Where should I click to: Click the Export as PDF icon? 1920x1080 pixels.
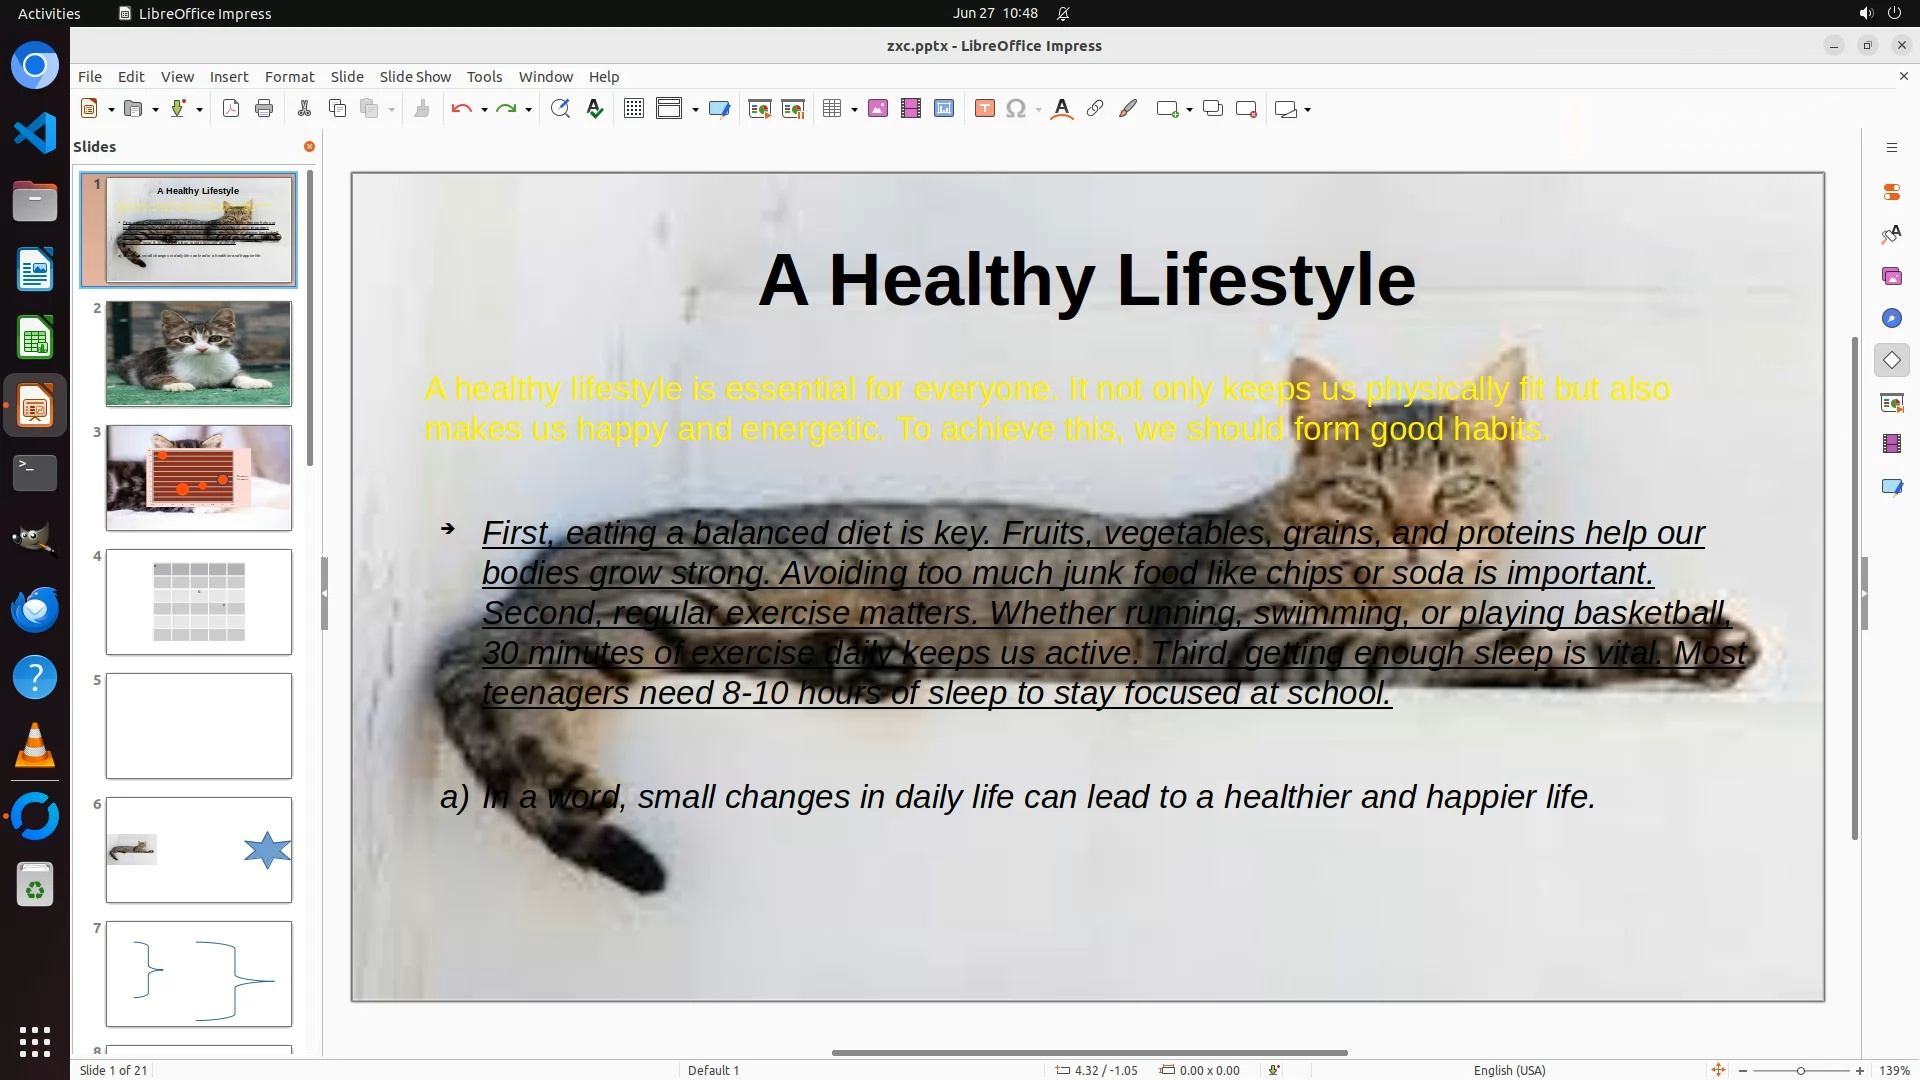(231, 109)
